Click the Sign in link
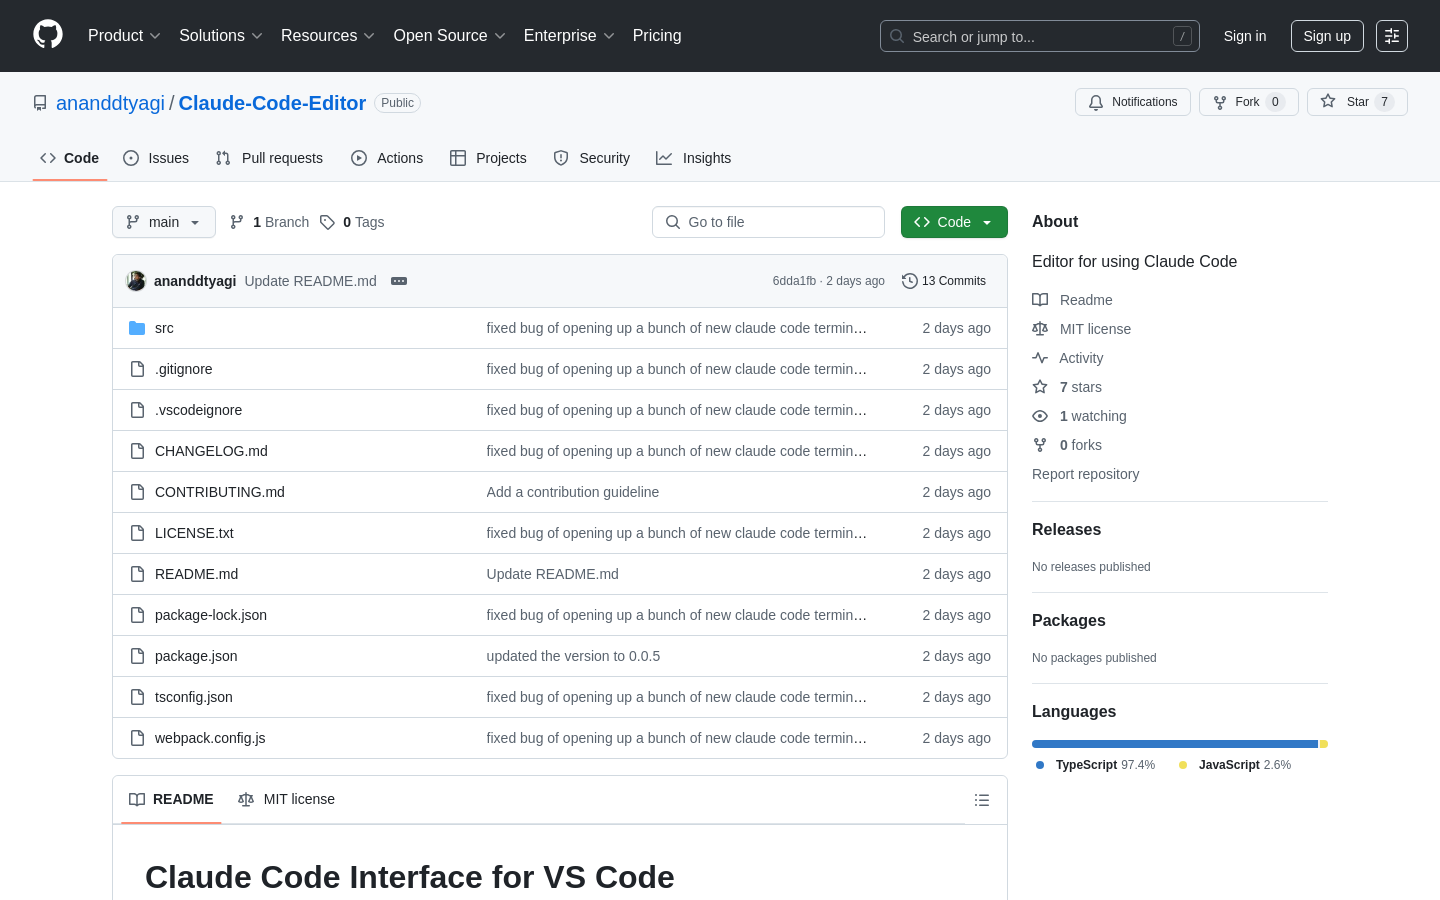 1245,36
